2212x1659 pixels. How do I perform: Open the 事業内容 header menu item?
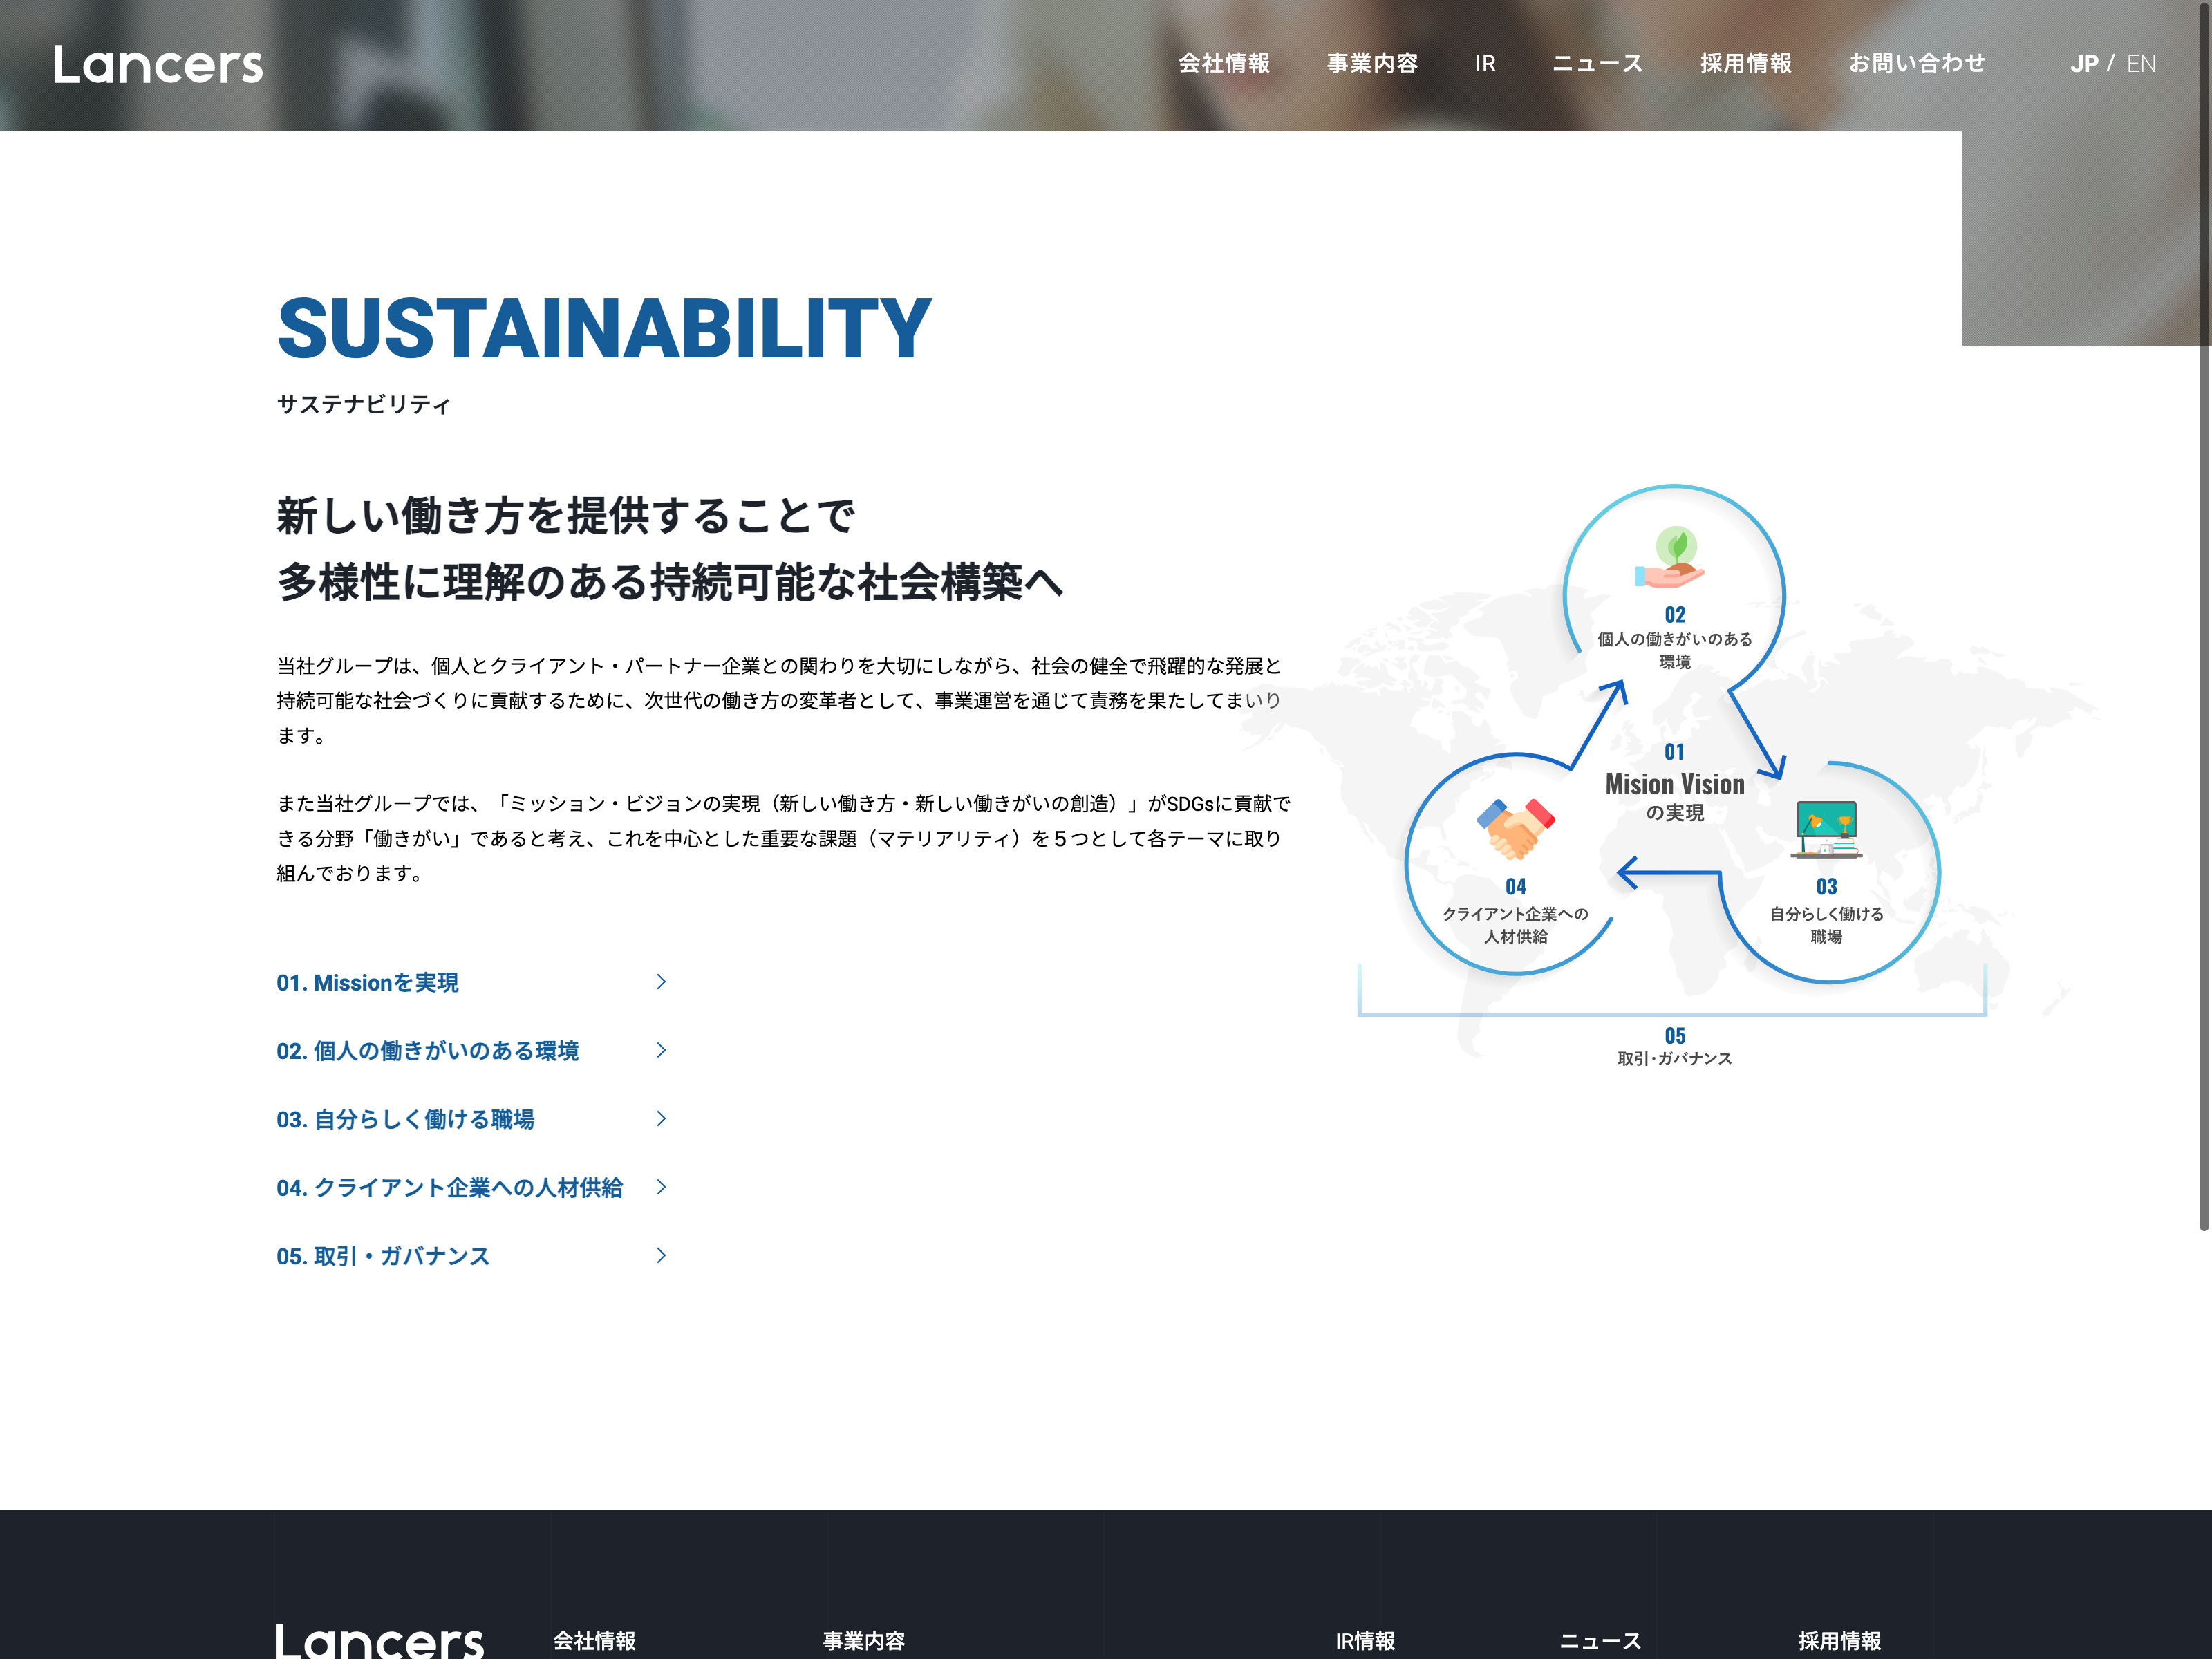coord(1372,64)
